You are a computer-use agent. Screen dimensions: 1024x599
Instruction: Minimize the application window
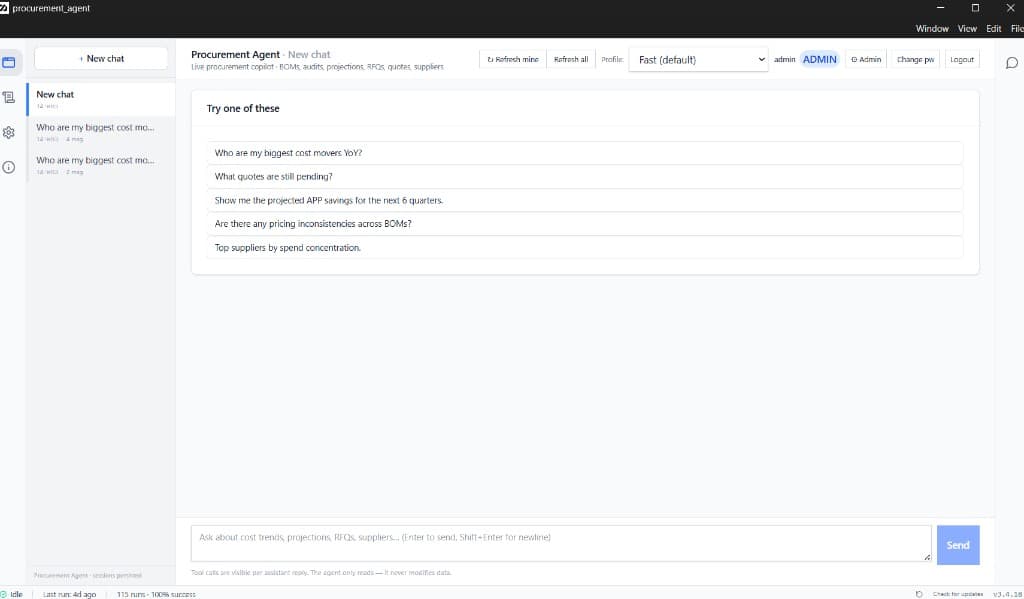940,8
